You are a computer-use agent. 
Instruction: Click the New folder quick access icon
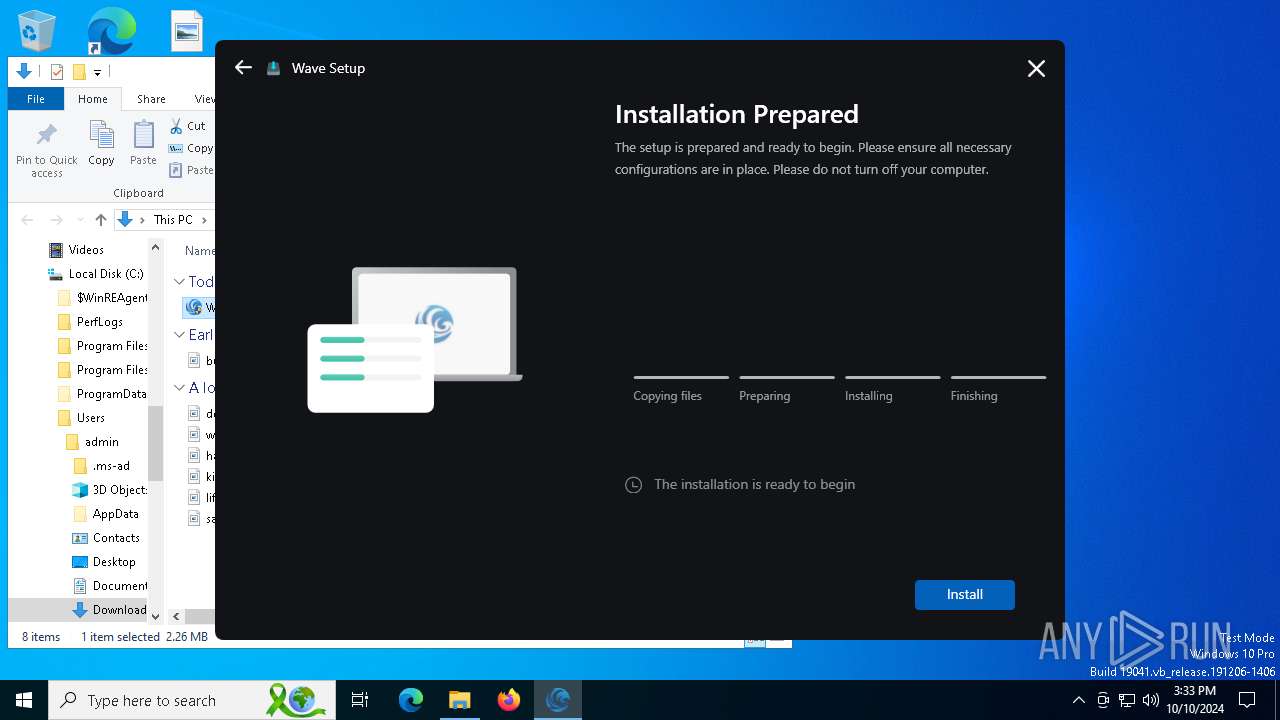pos(79,71)
